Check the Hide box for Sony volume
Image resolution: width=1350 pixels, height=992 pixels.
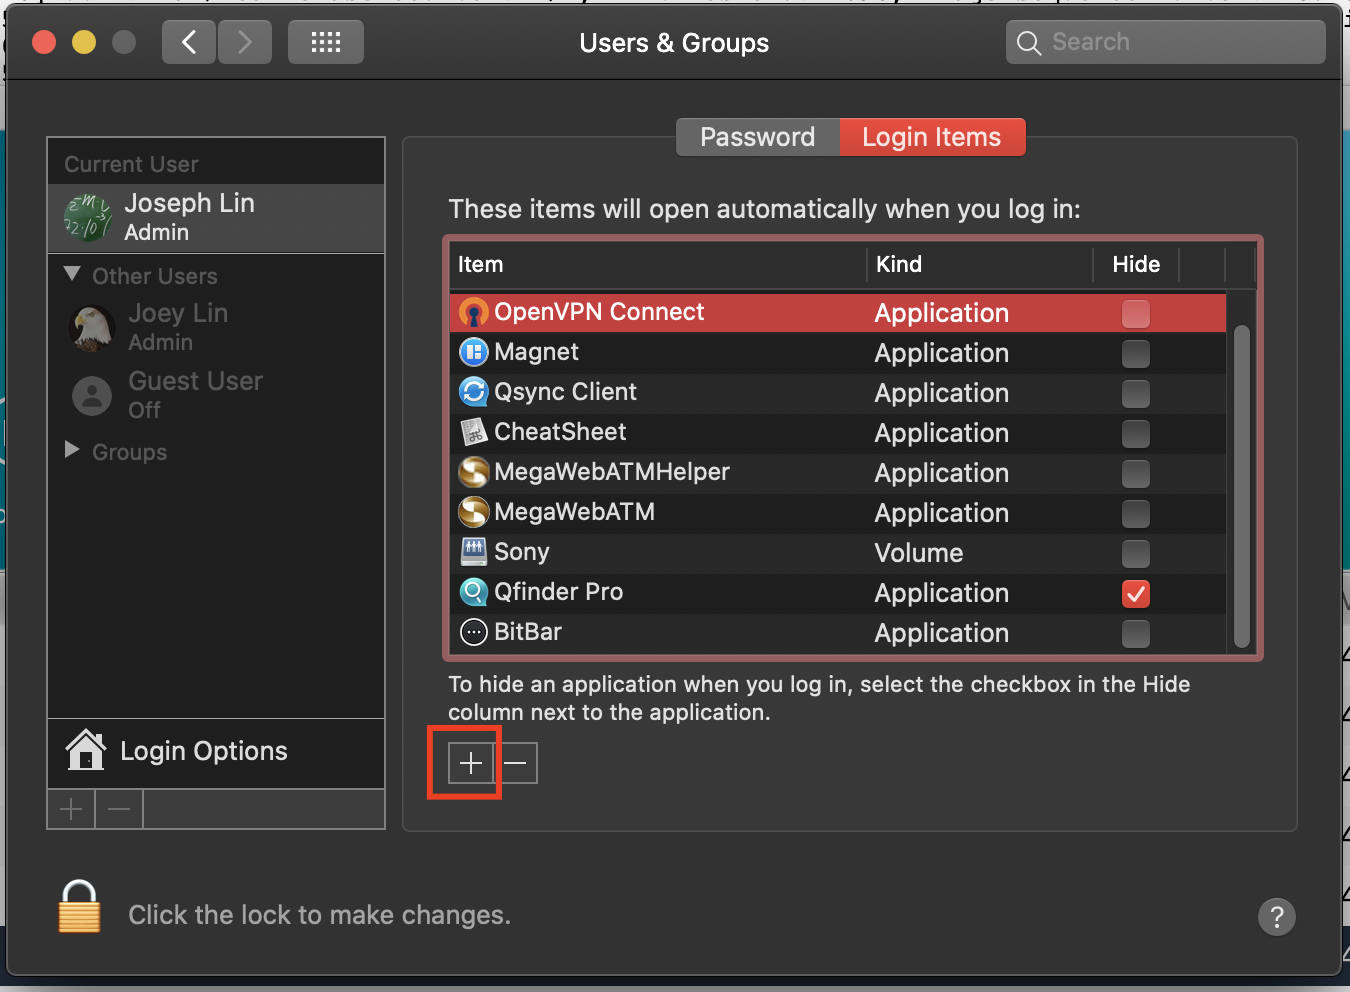coord(1135,553)
